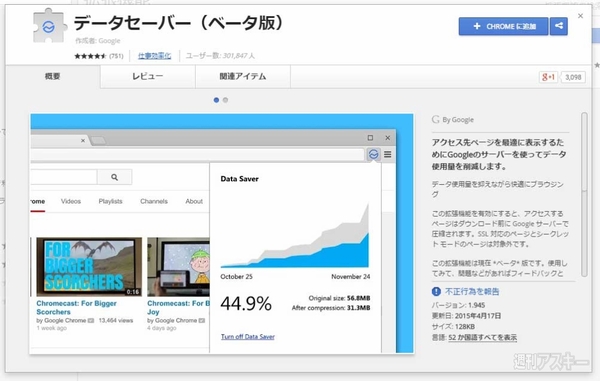Click the Google +1 button
This screenshot has width=600, height=381.
(548, 77)
